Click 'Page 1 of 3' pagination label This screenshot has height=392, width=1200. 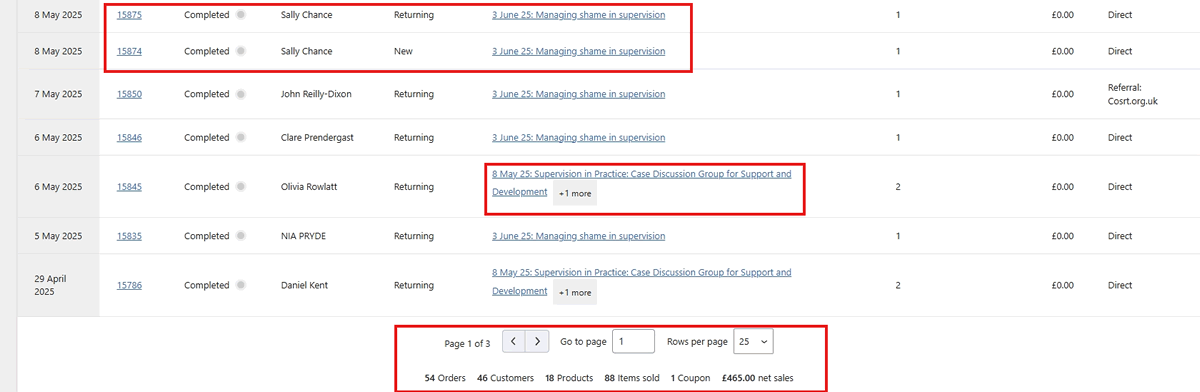click(x=467, y=343)
